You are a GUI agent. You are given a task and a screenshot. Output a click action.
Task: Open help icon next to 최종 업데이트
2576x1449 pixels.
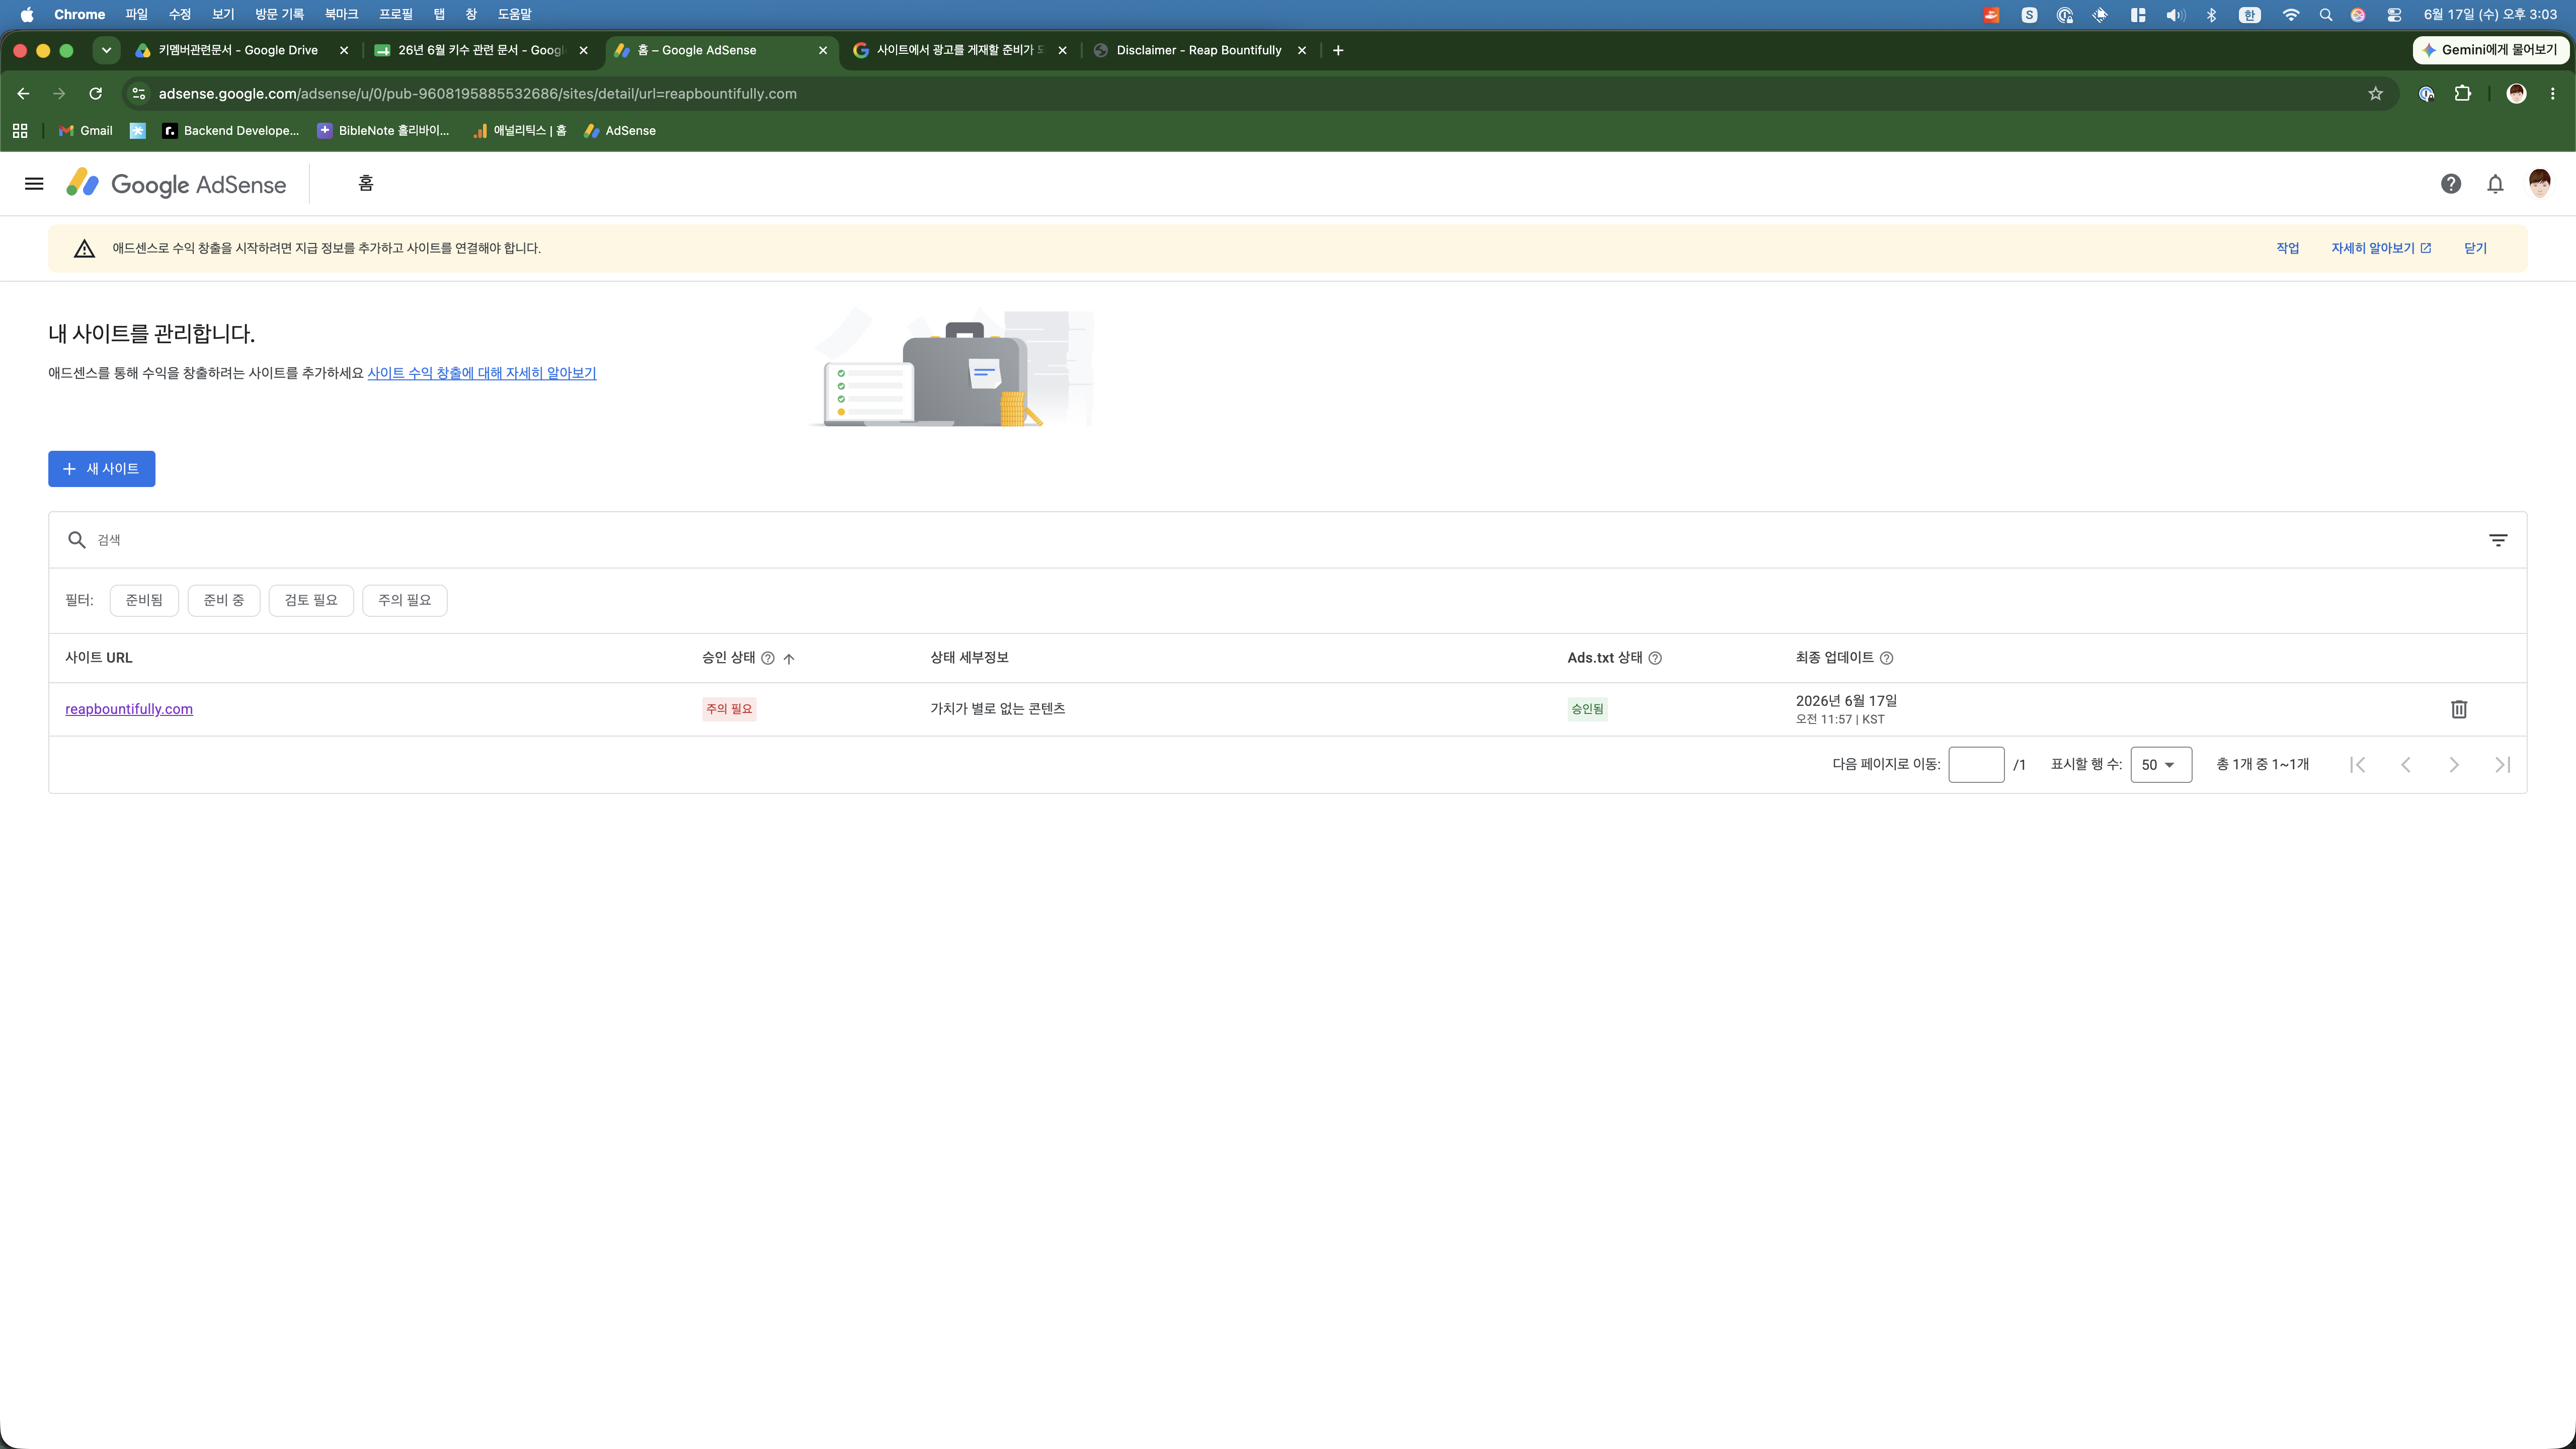point(1886,658)
